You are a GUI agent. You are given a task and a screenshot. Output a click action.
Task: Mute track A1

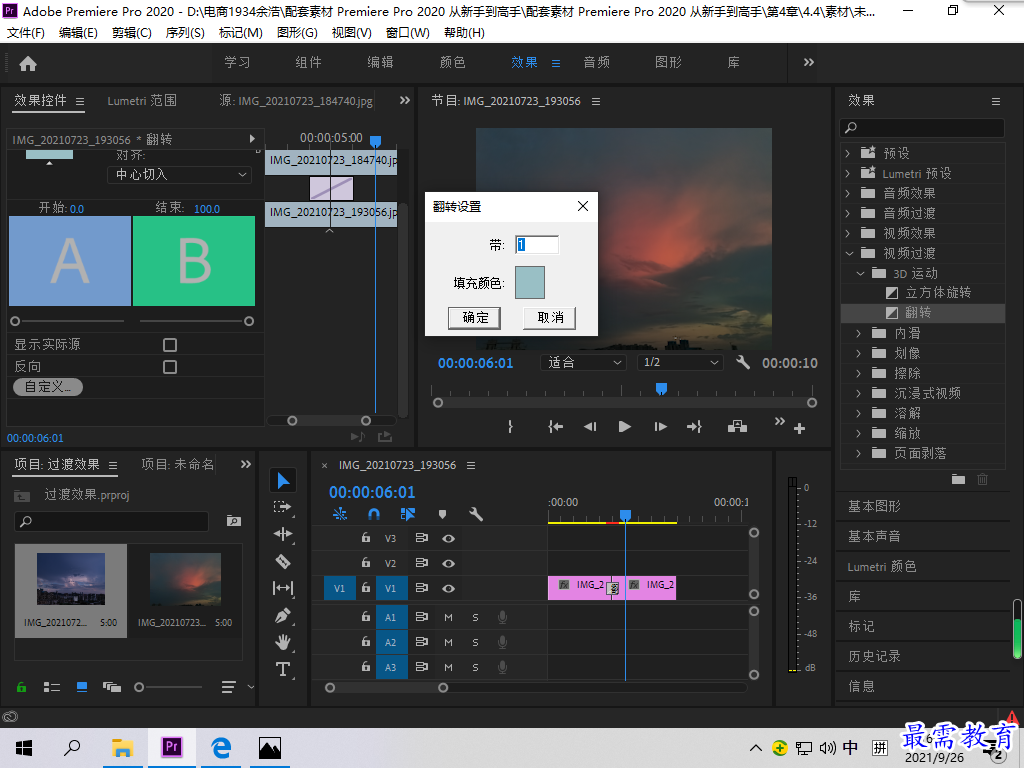coord(448,617)
